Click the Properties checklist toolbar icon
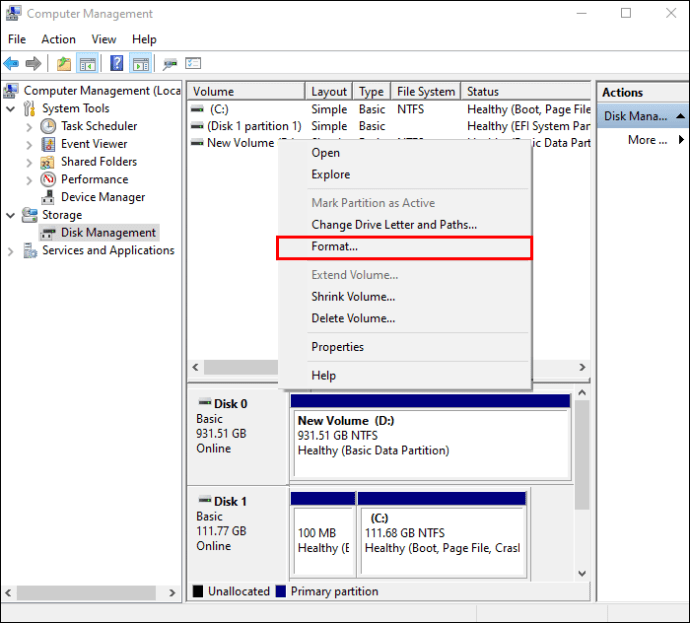 coord(193,63)
